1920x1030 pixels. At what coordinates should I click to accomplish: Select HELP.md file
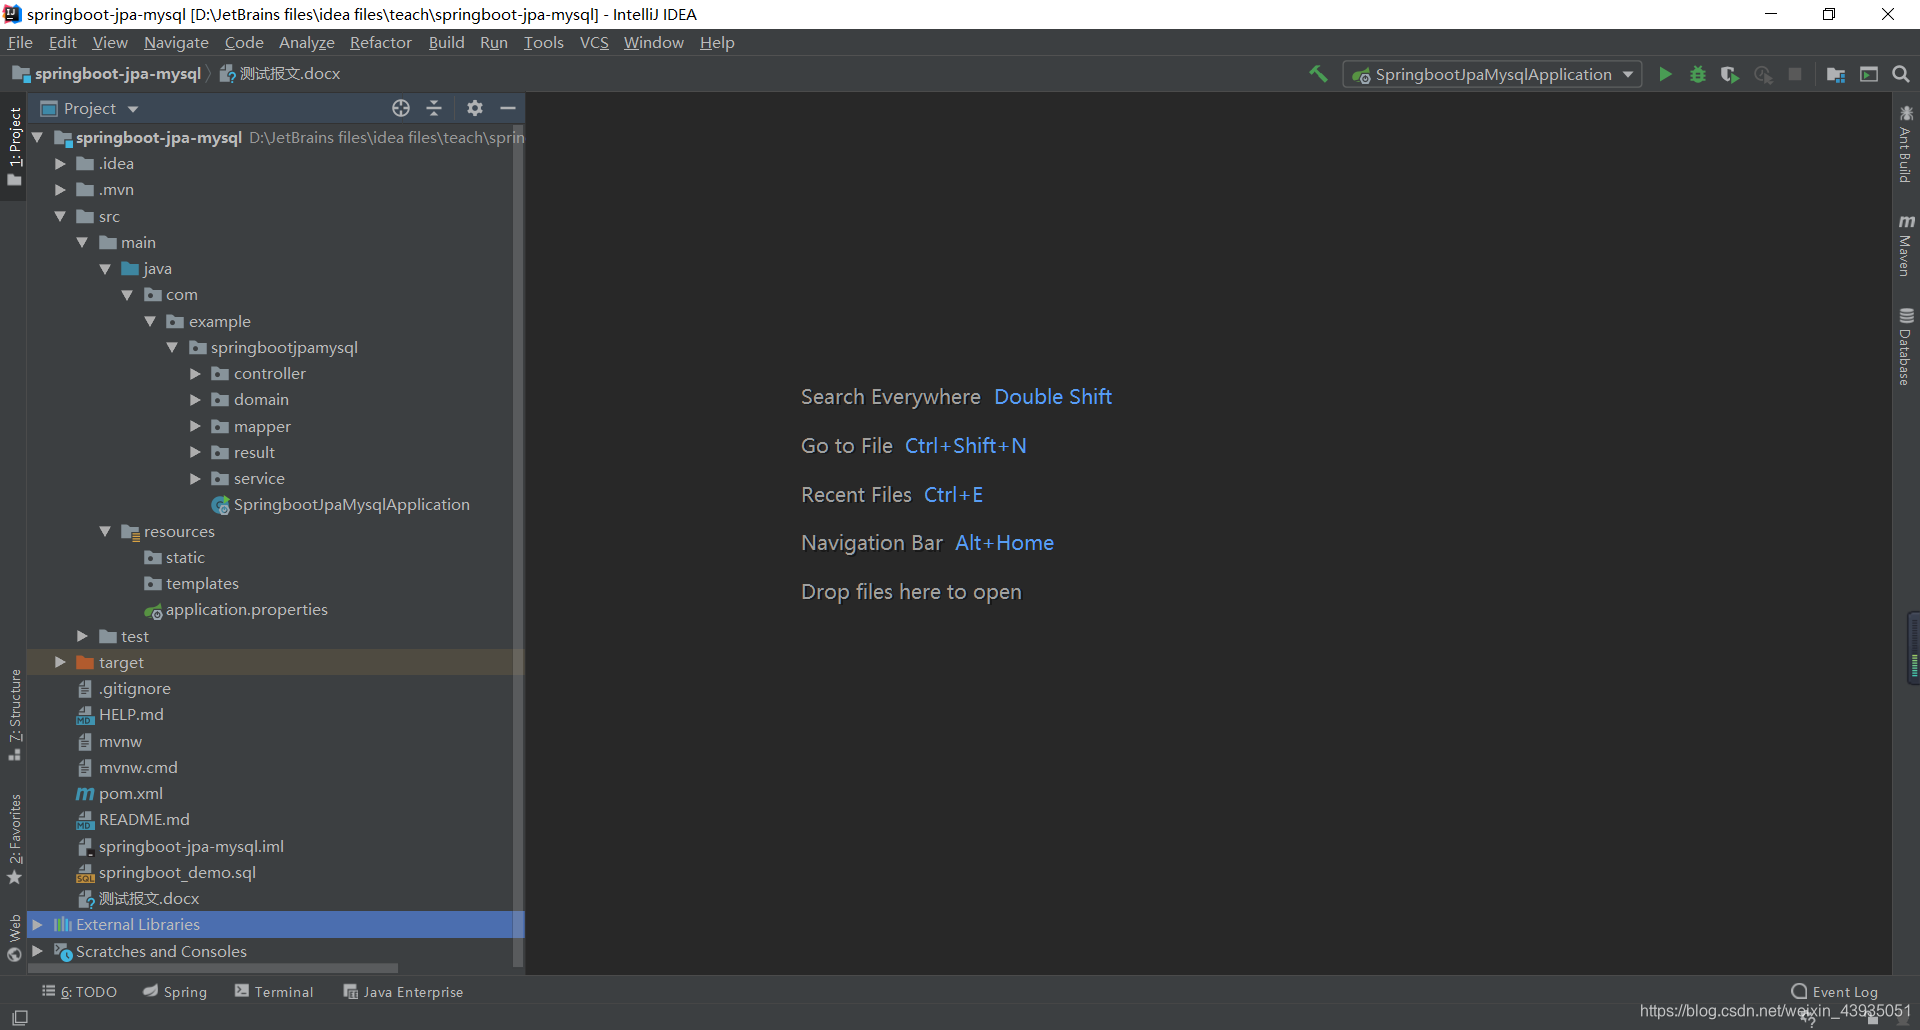pos(120,715)
